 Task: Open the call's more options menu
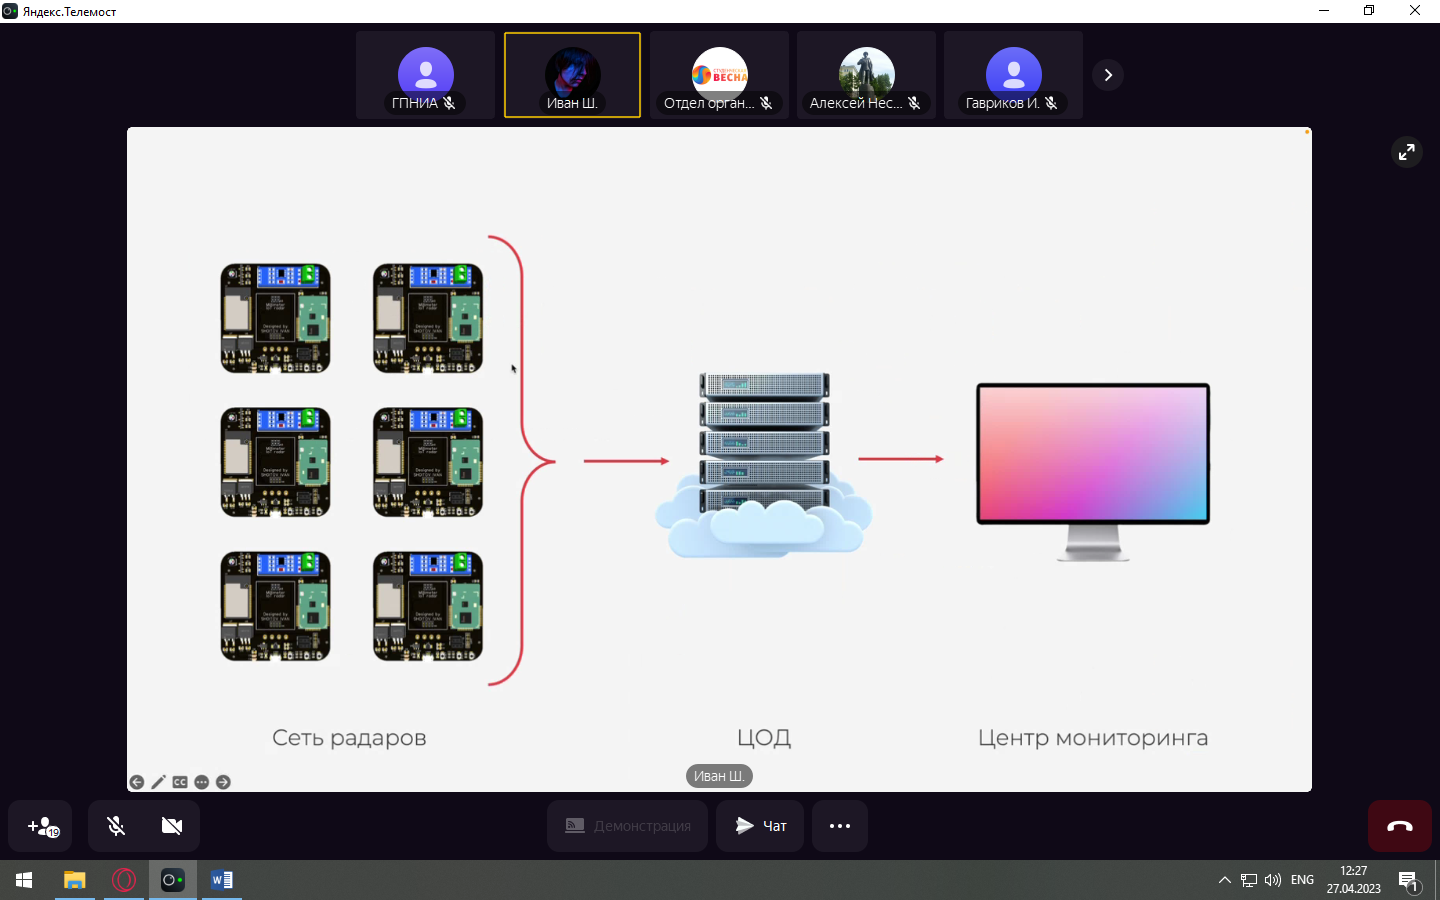tap(839, 826)
